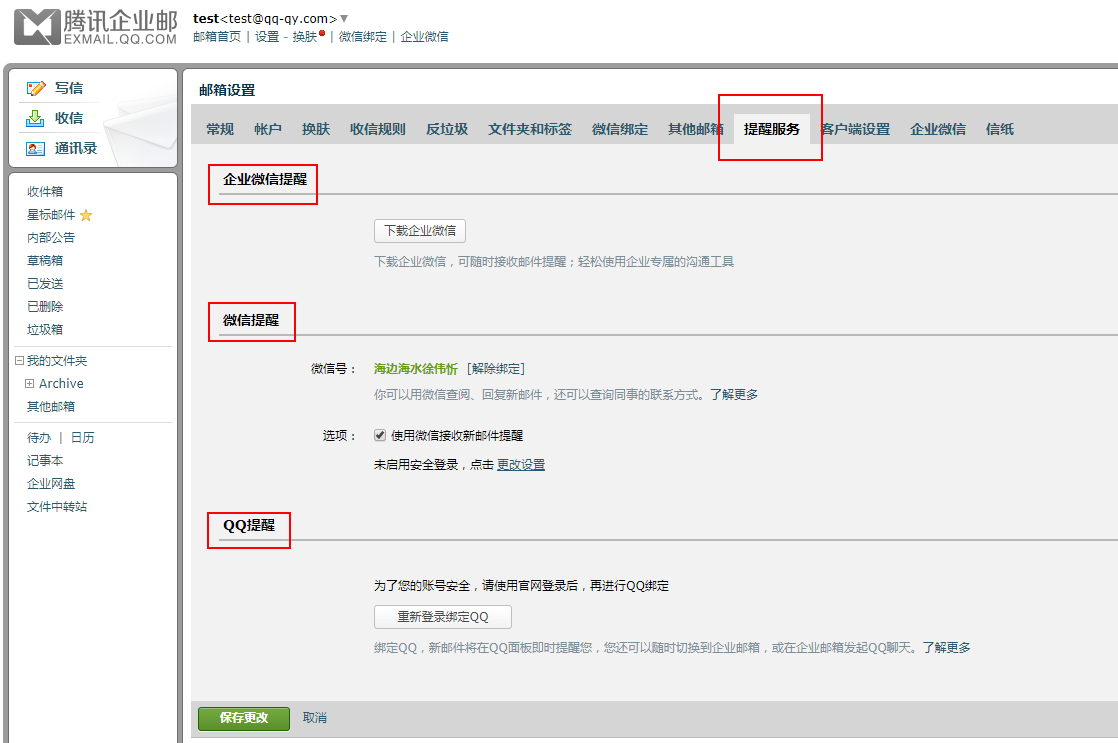This screenshot has height=743, width=1118.
Task: Open the 收信规则 tab
Action: coord(378,129)
